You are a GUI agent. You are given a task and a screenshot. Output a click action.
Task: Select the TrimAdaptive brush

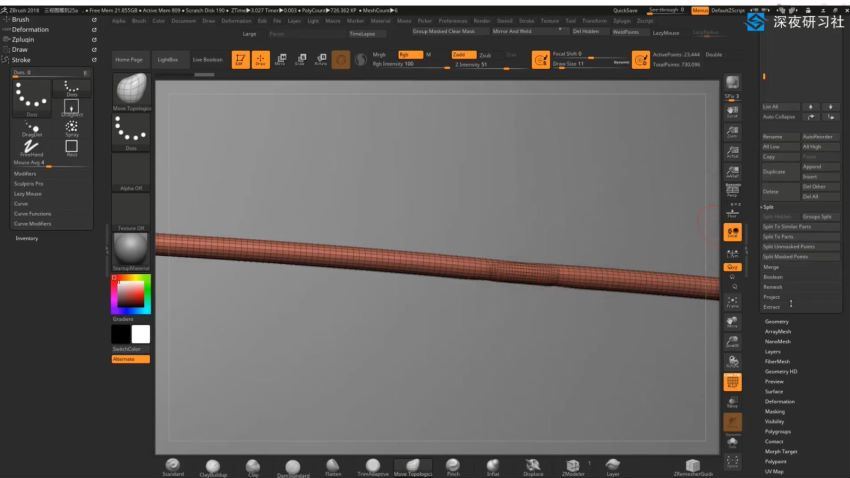[x=373, y=467]
